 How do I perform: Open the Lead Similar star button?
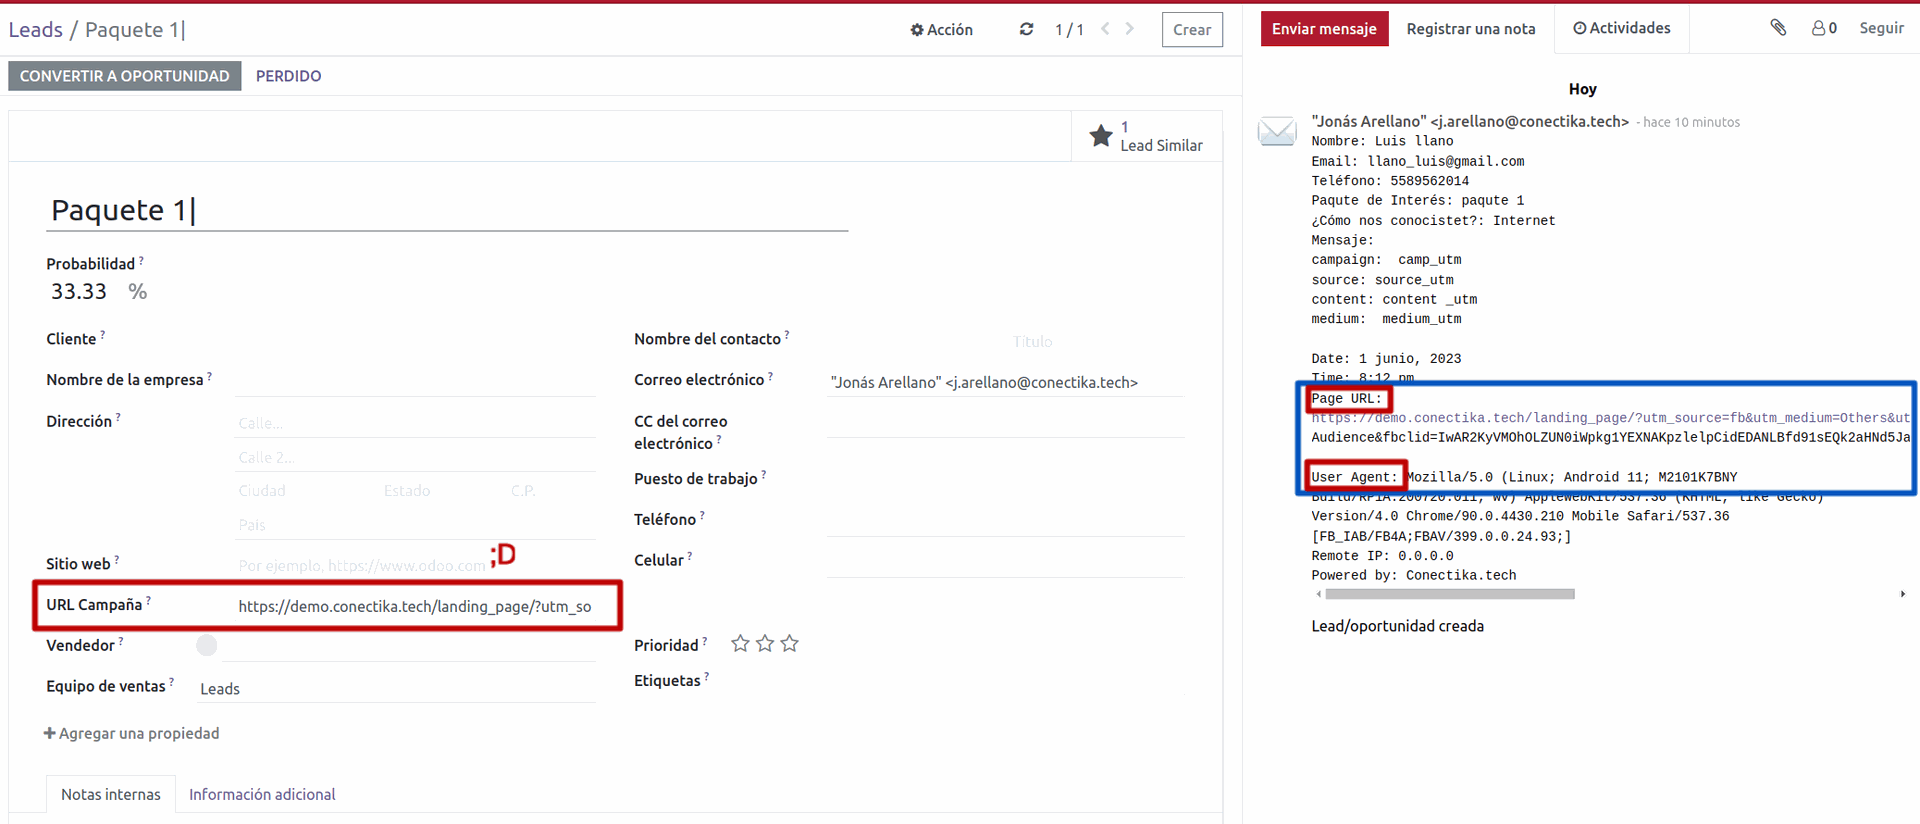(x=1146, y=136)
